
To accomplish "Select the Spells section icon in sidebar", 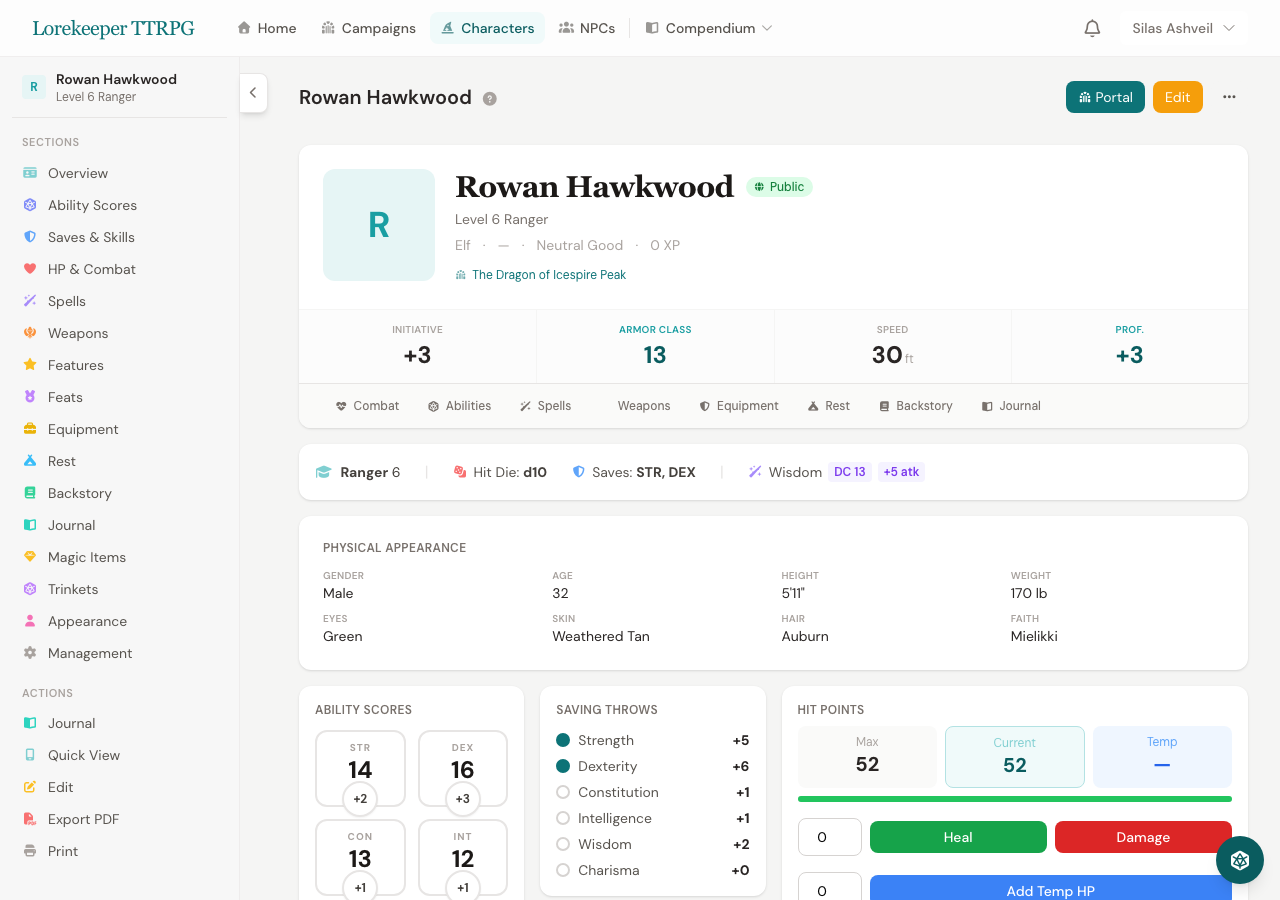I will pyautogui.click(x=31, y=300).
